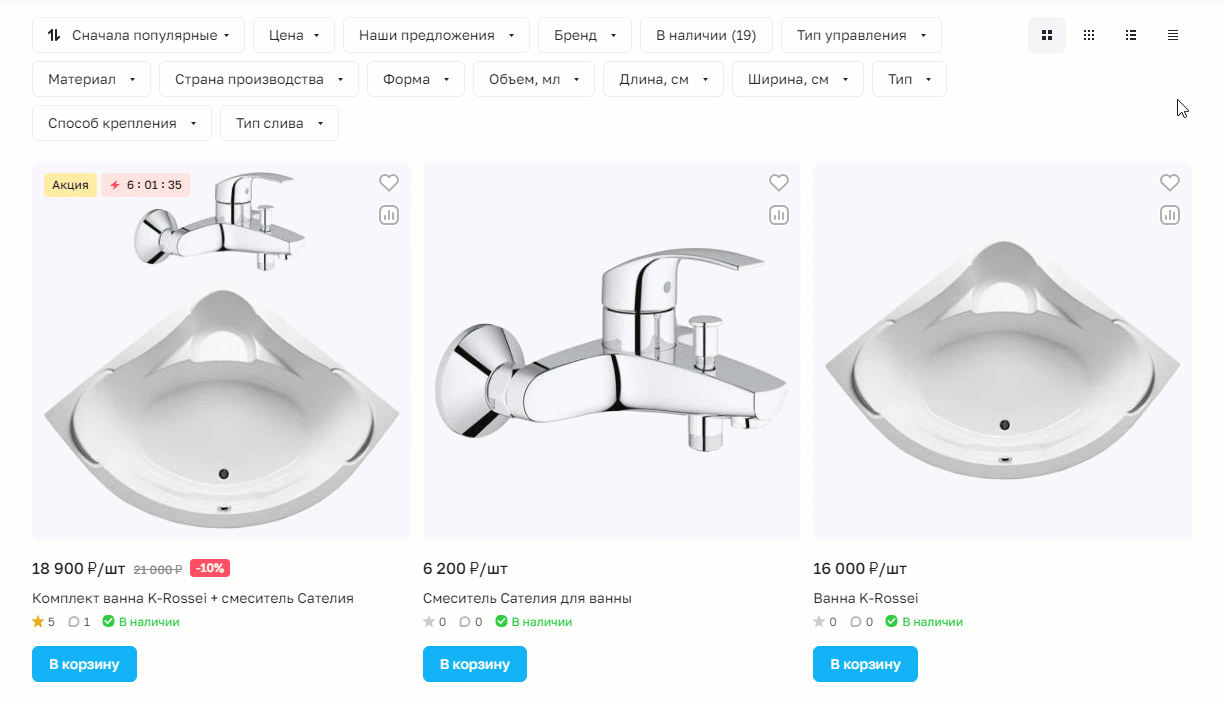
Task: Add Смеситель Сателия to cart
Action: tap(475, 664)
